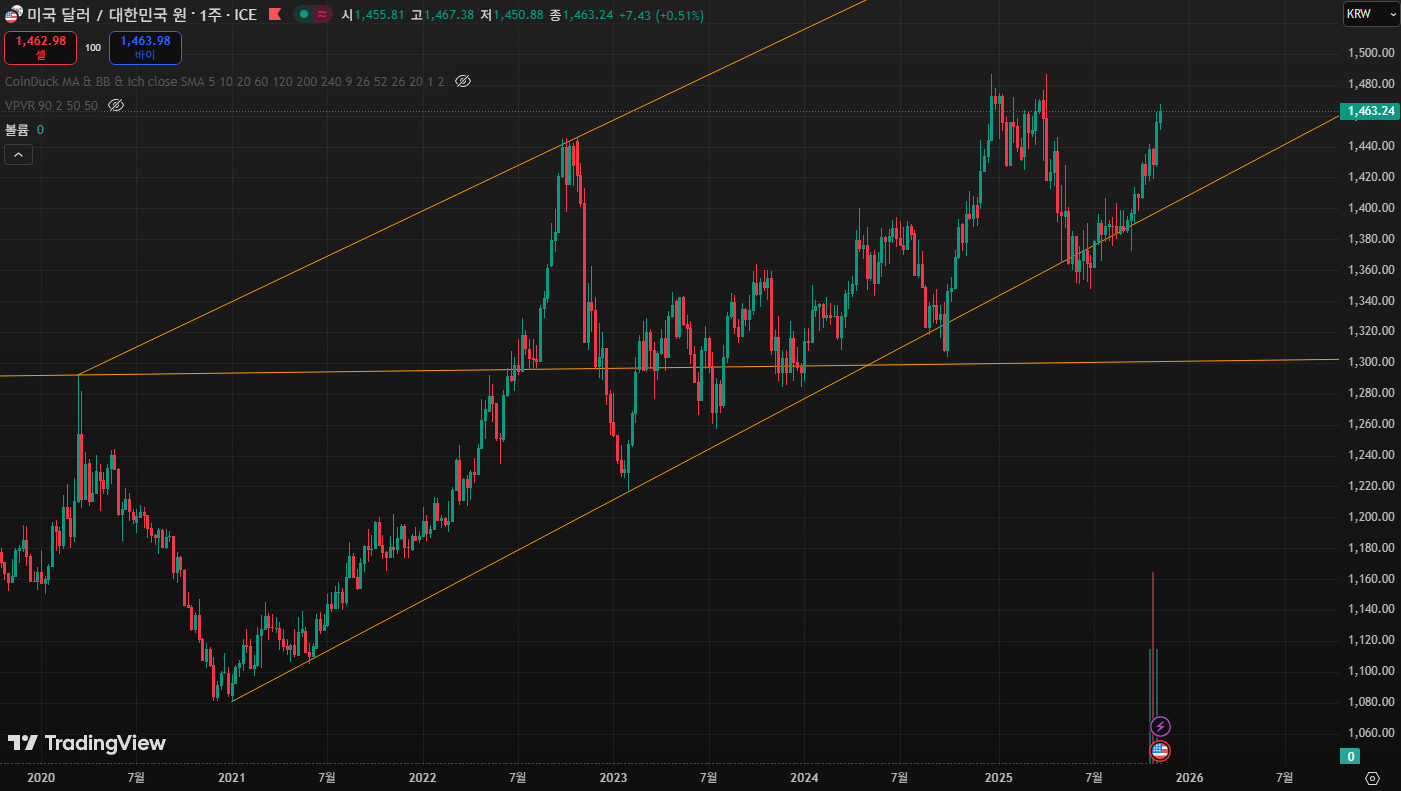Click the blue 1,463.98 buy button
1401x791 pixels.
pos(145,47)
